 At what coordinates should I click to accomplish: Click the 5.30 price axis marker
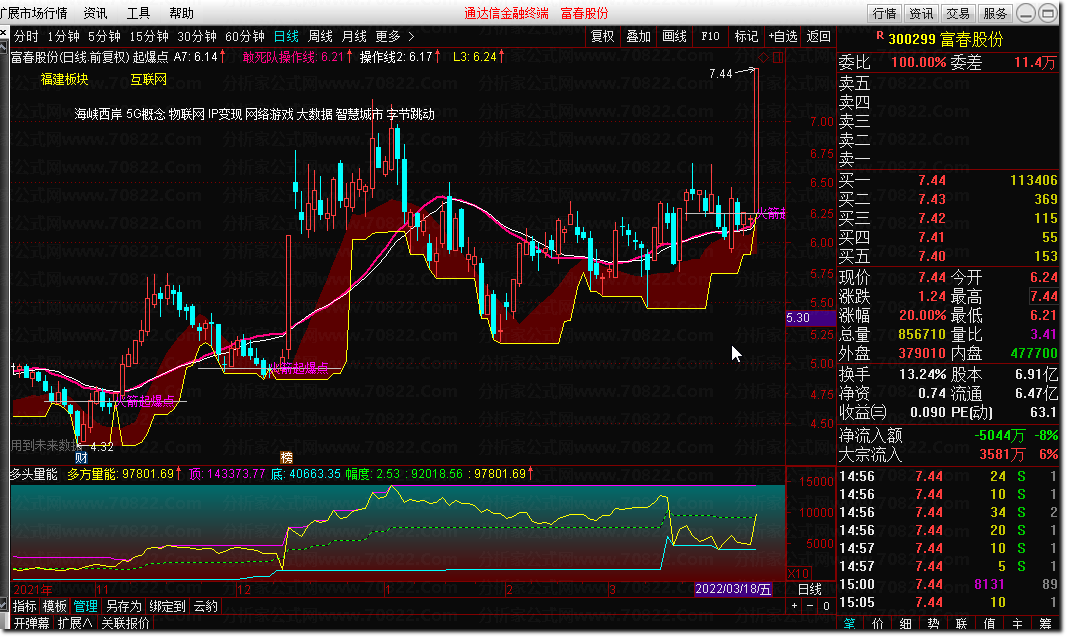pyautogui.click(x=810, y=317)
